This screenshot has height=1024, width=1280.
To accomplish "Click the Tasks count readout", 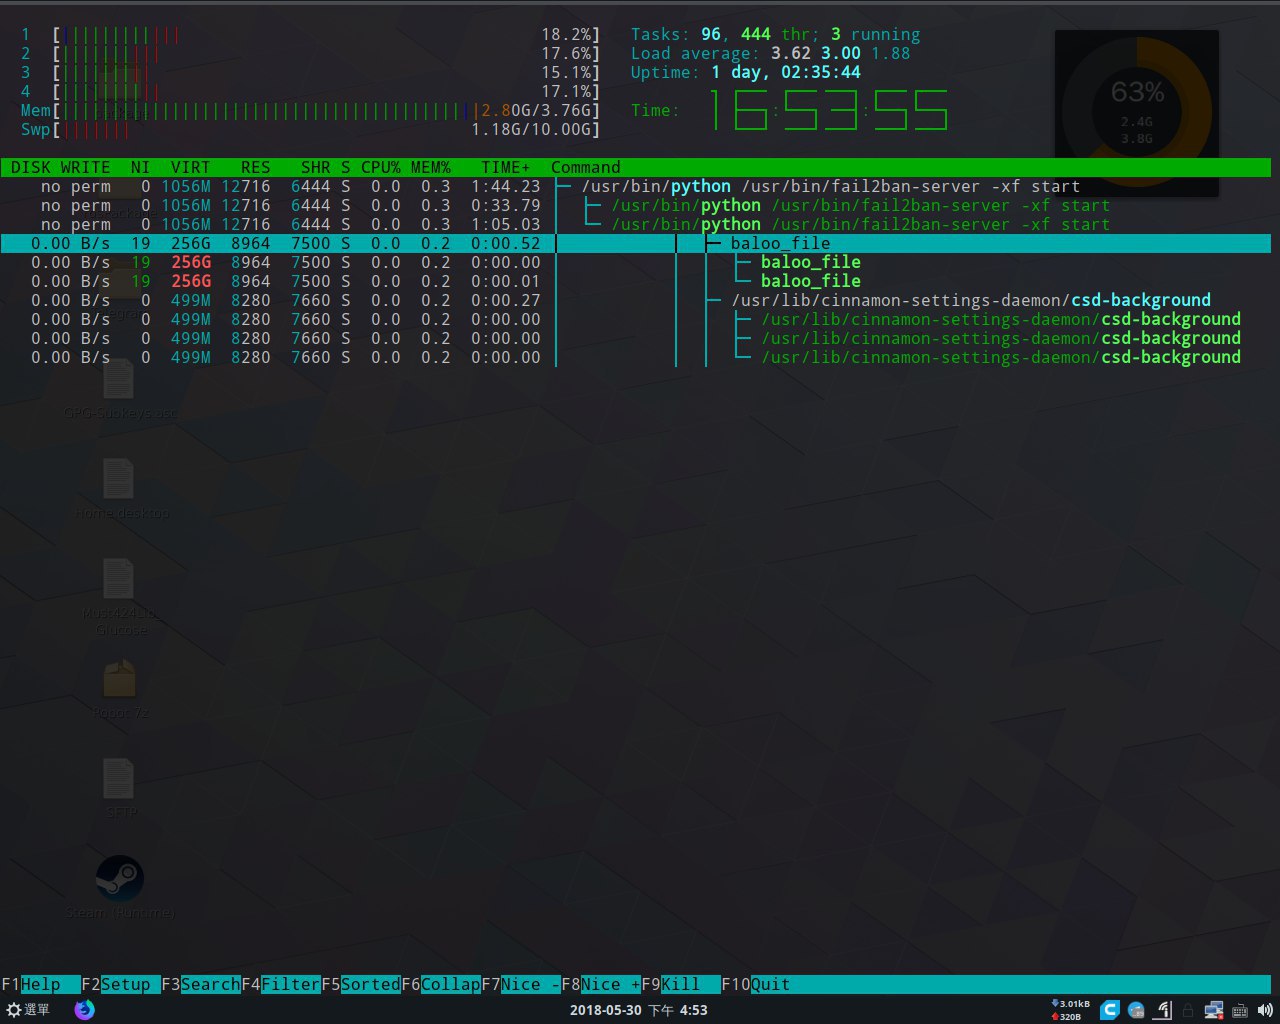I will pyautogui.click(x=776, y=34).
